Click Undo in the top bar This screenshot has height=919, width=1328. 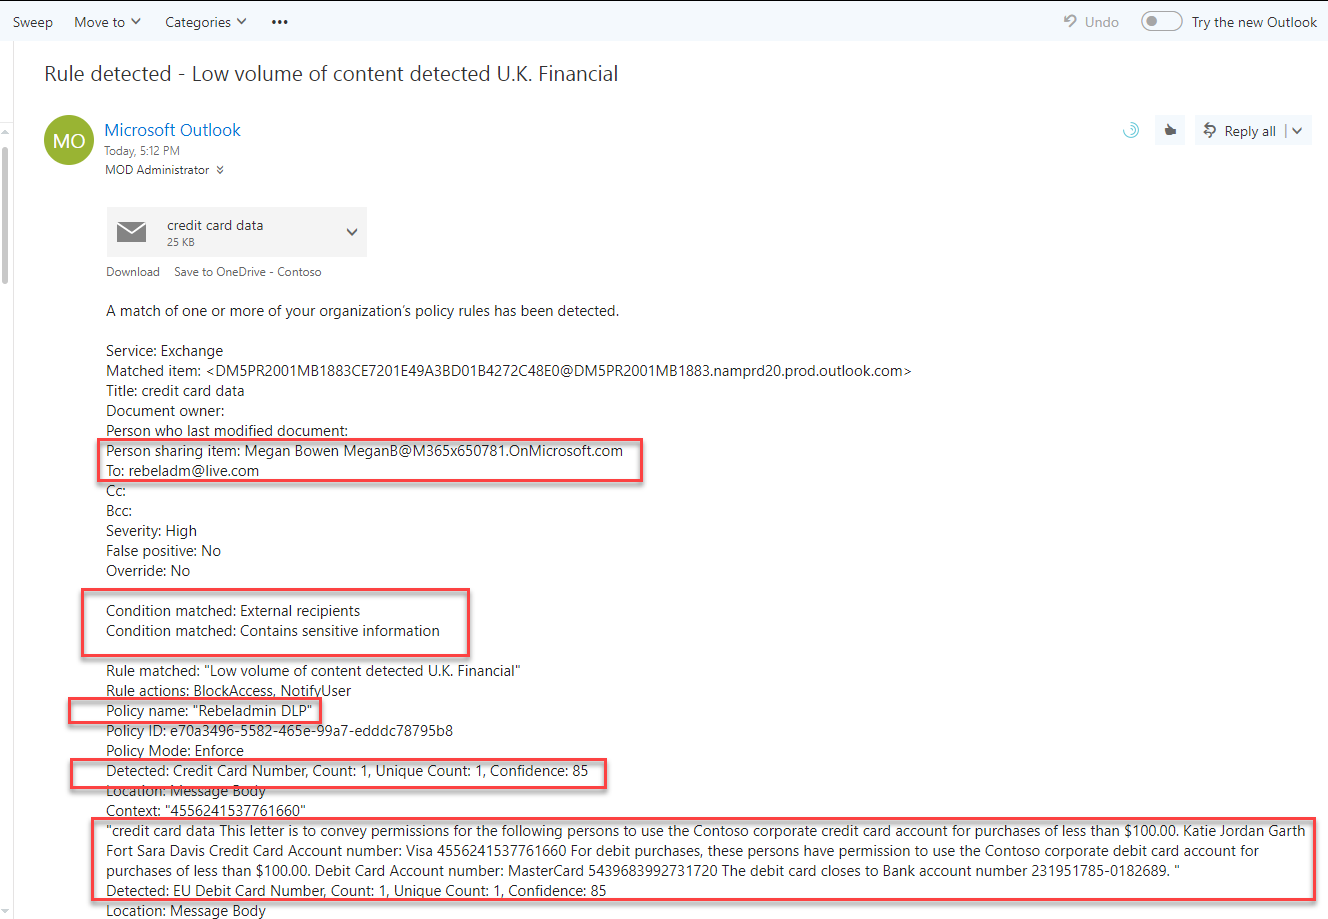click(1091, 22)
